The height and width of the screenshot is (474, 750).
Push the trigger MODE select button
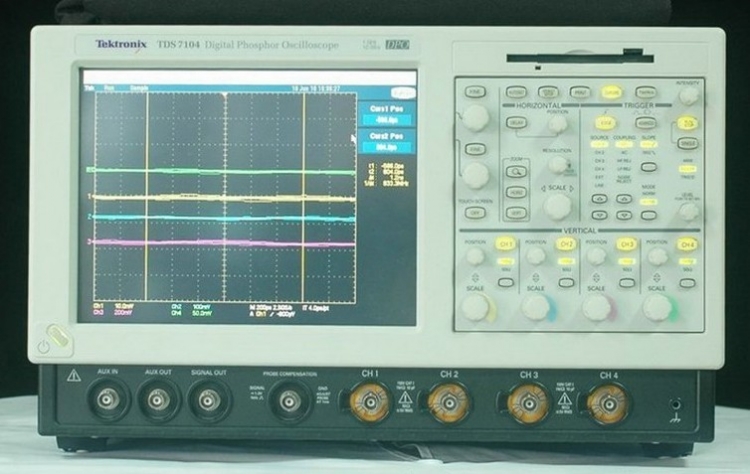click(x=649, y=215)
